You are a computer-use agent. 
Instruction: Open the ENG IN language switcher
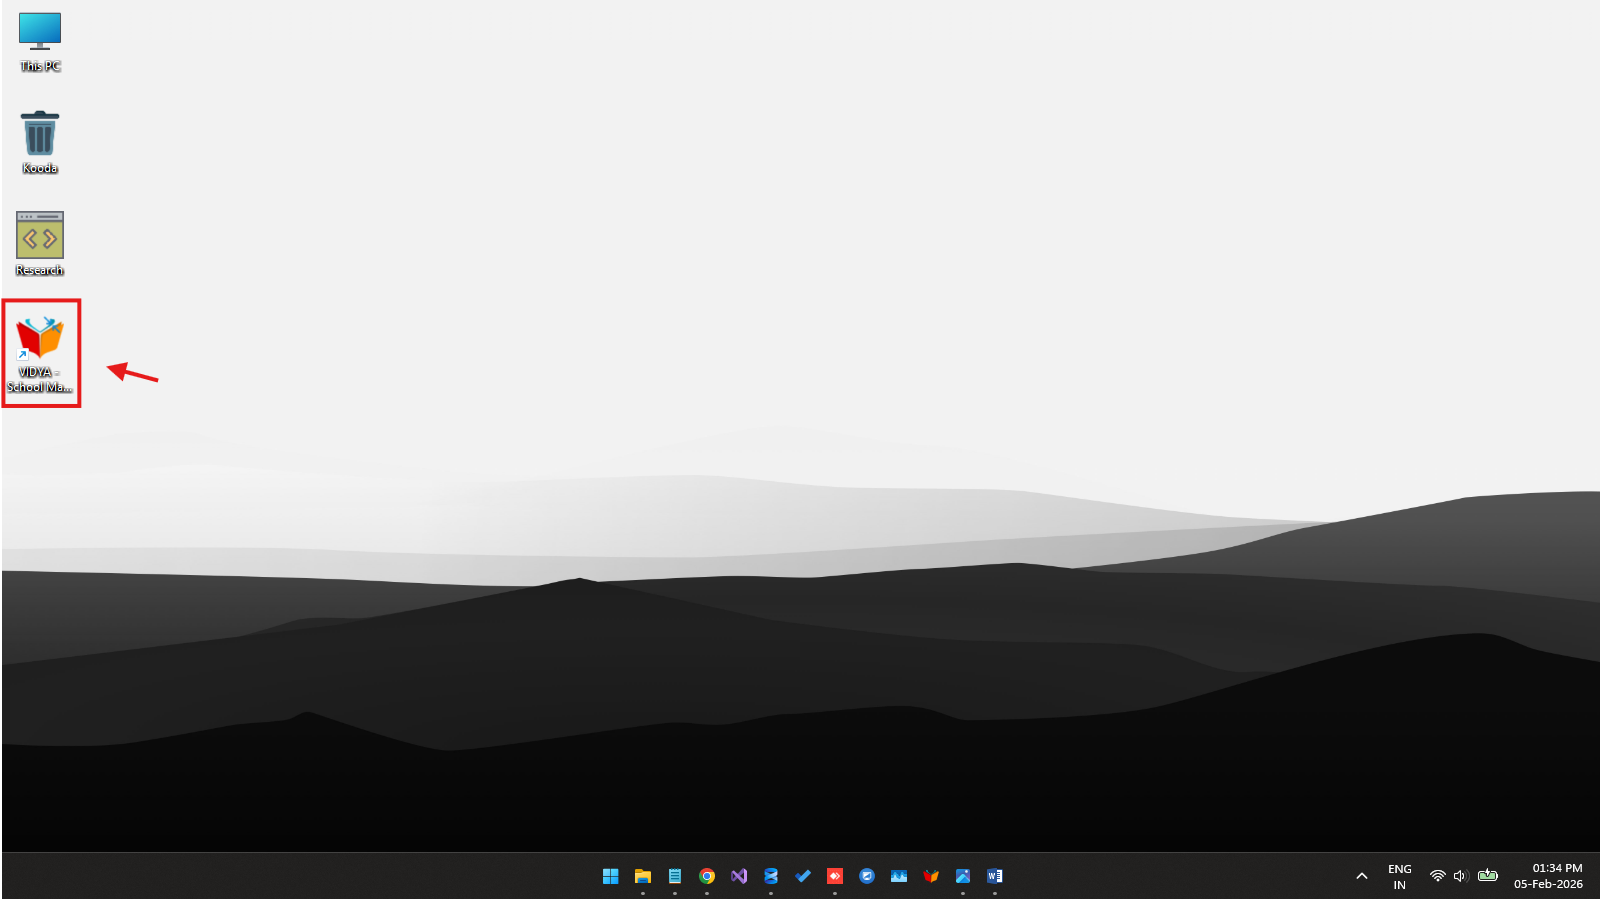coord(1400,876)
